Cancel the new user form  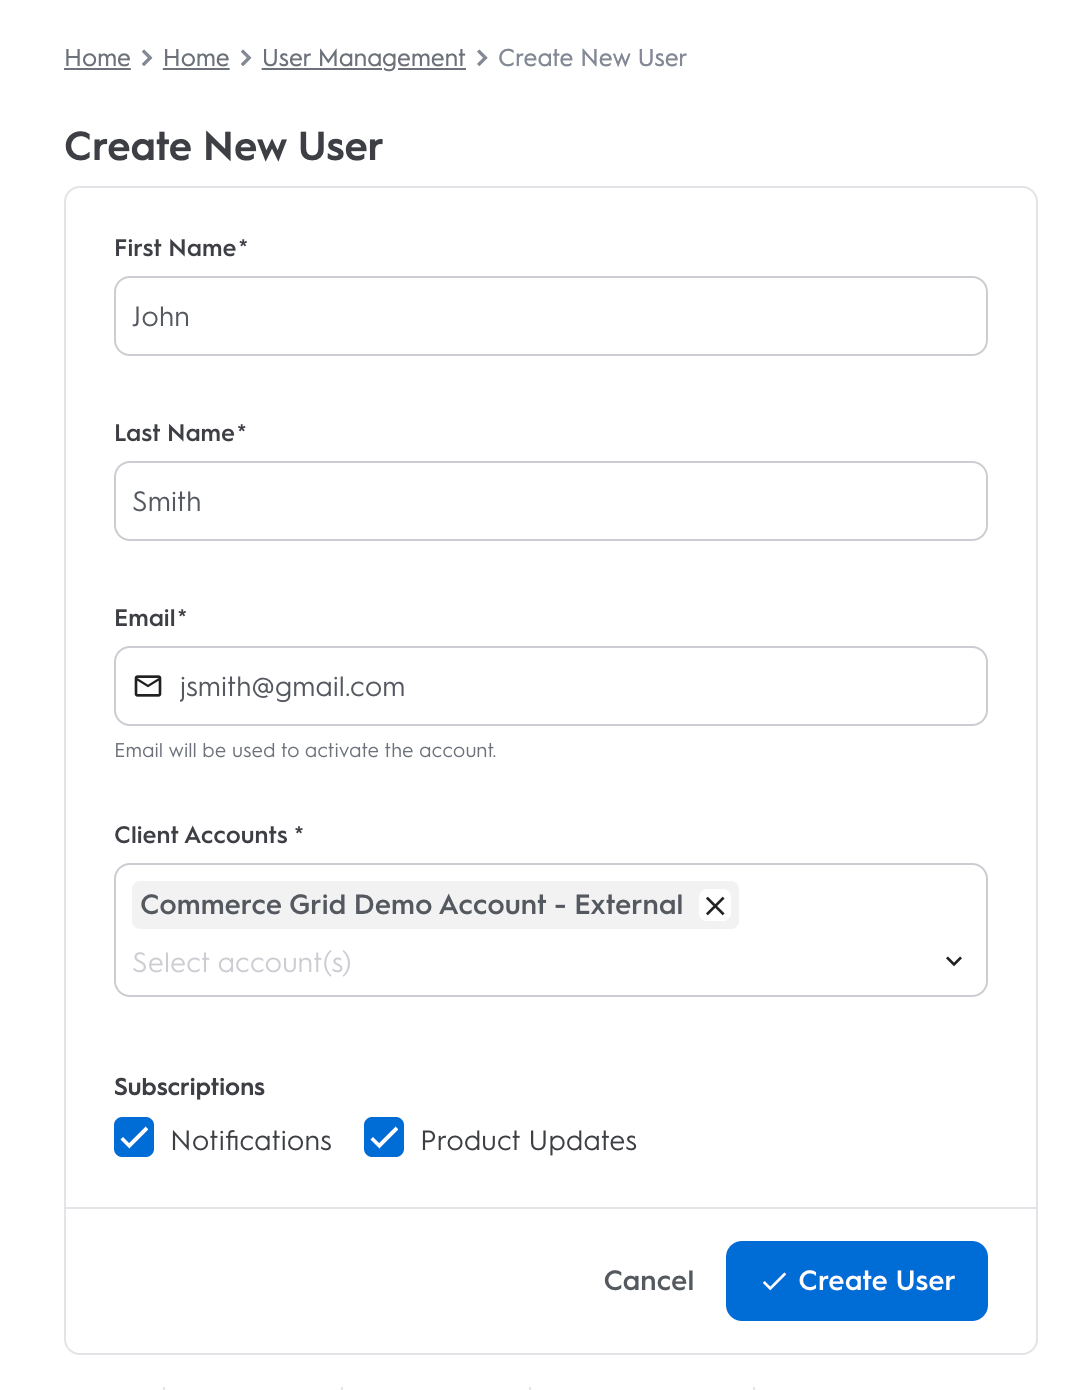[649, 1281]
